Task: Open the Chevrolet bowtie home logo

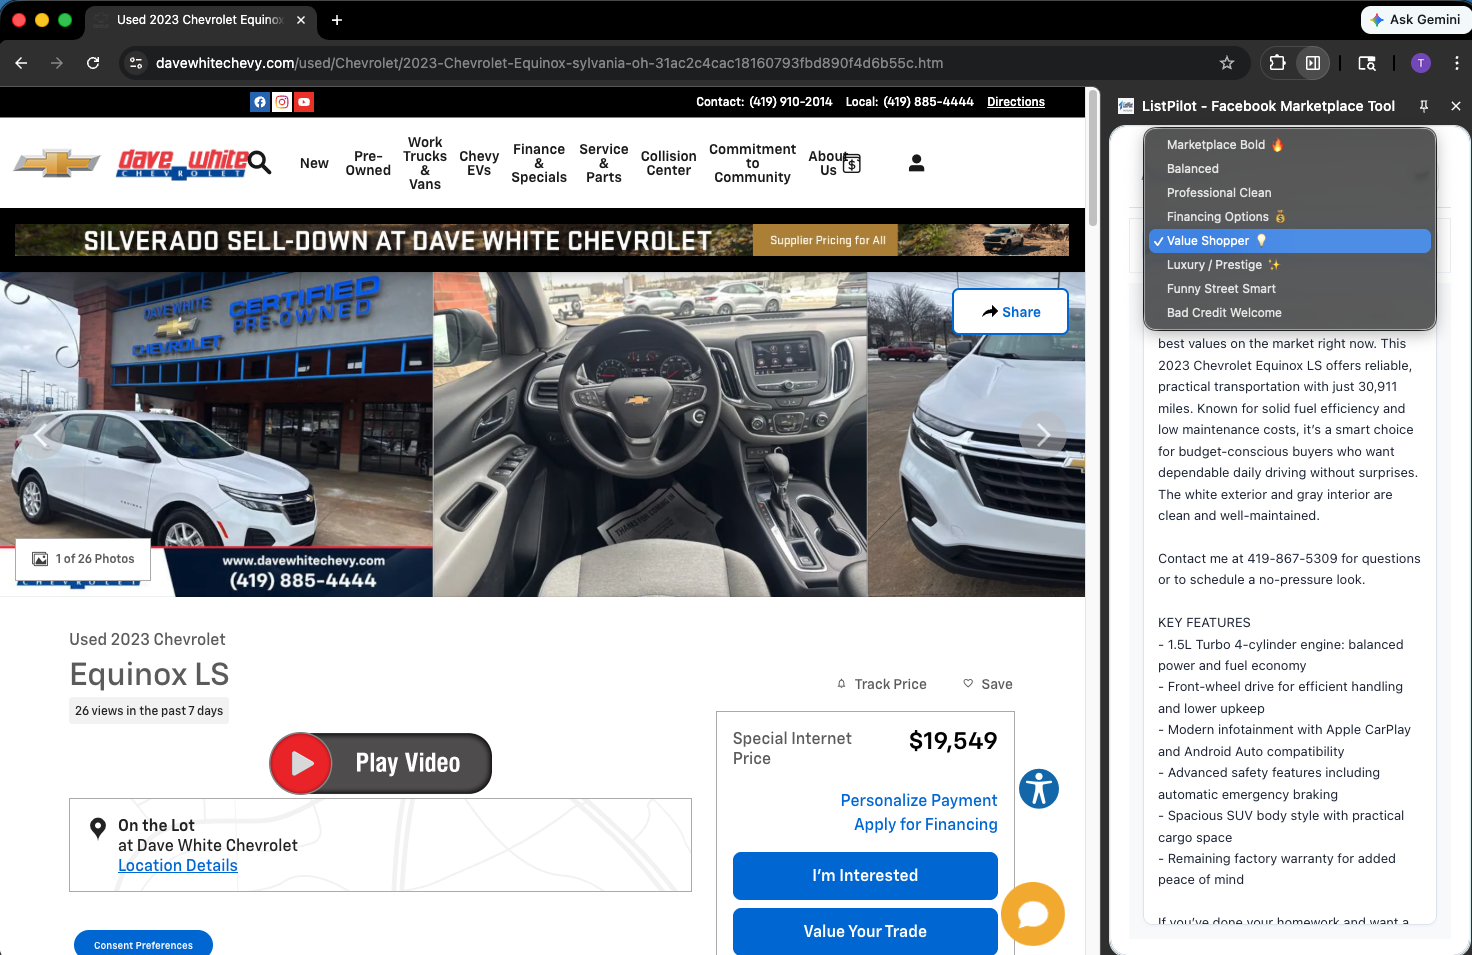Action: point(57,163)
